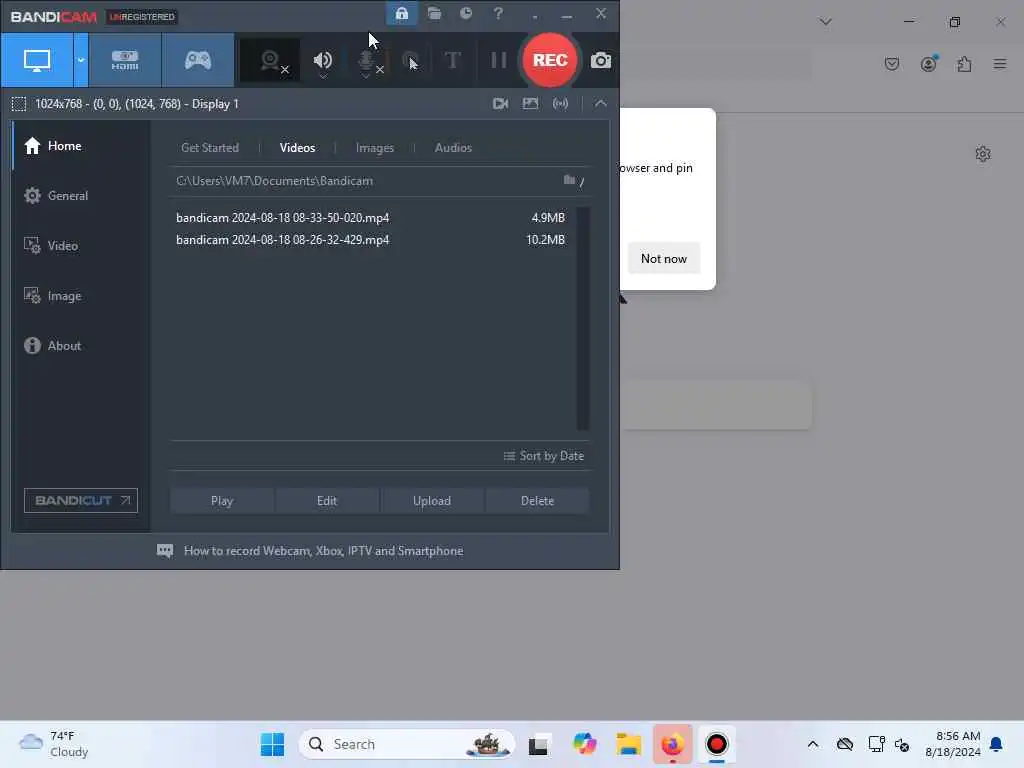The image size is (1024, 768).
Task: Open Sort by Date menu
Action: point(544,456)
